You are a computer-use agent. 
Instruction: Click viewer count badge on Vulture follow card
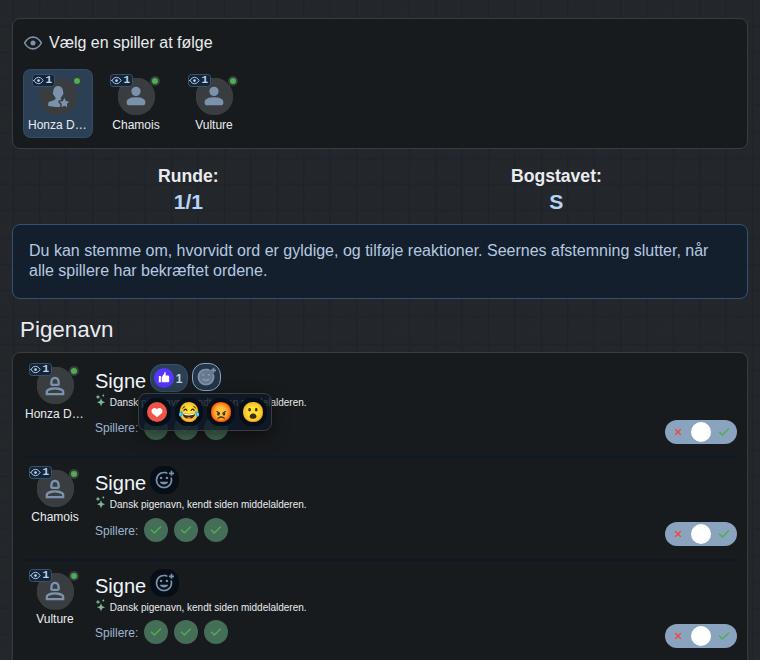pos(199,80)
